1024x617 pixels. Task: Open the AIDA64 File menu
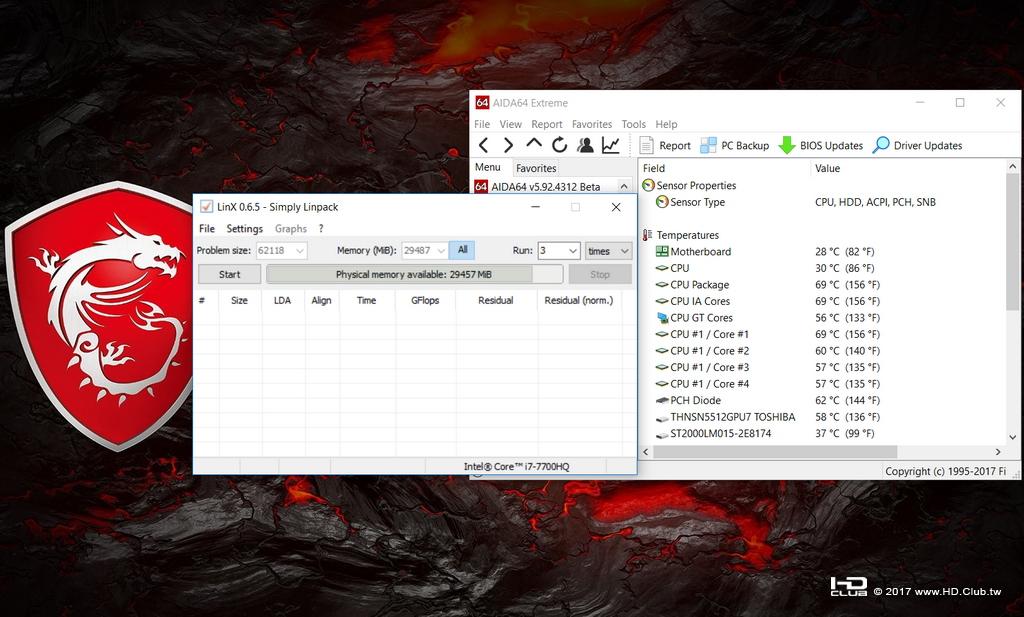[482, 124]
